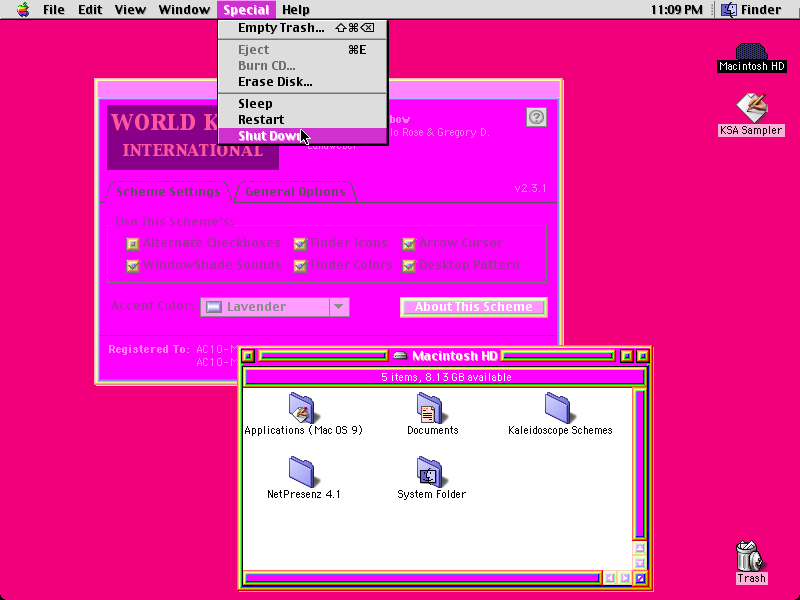
Task: Click the drive proxy icon in Macintosh HD title bar
Action: point(400,356)
